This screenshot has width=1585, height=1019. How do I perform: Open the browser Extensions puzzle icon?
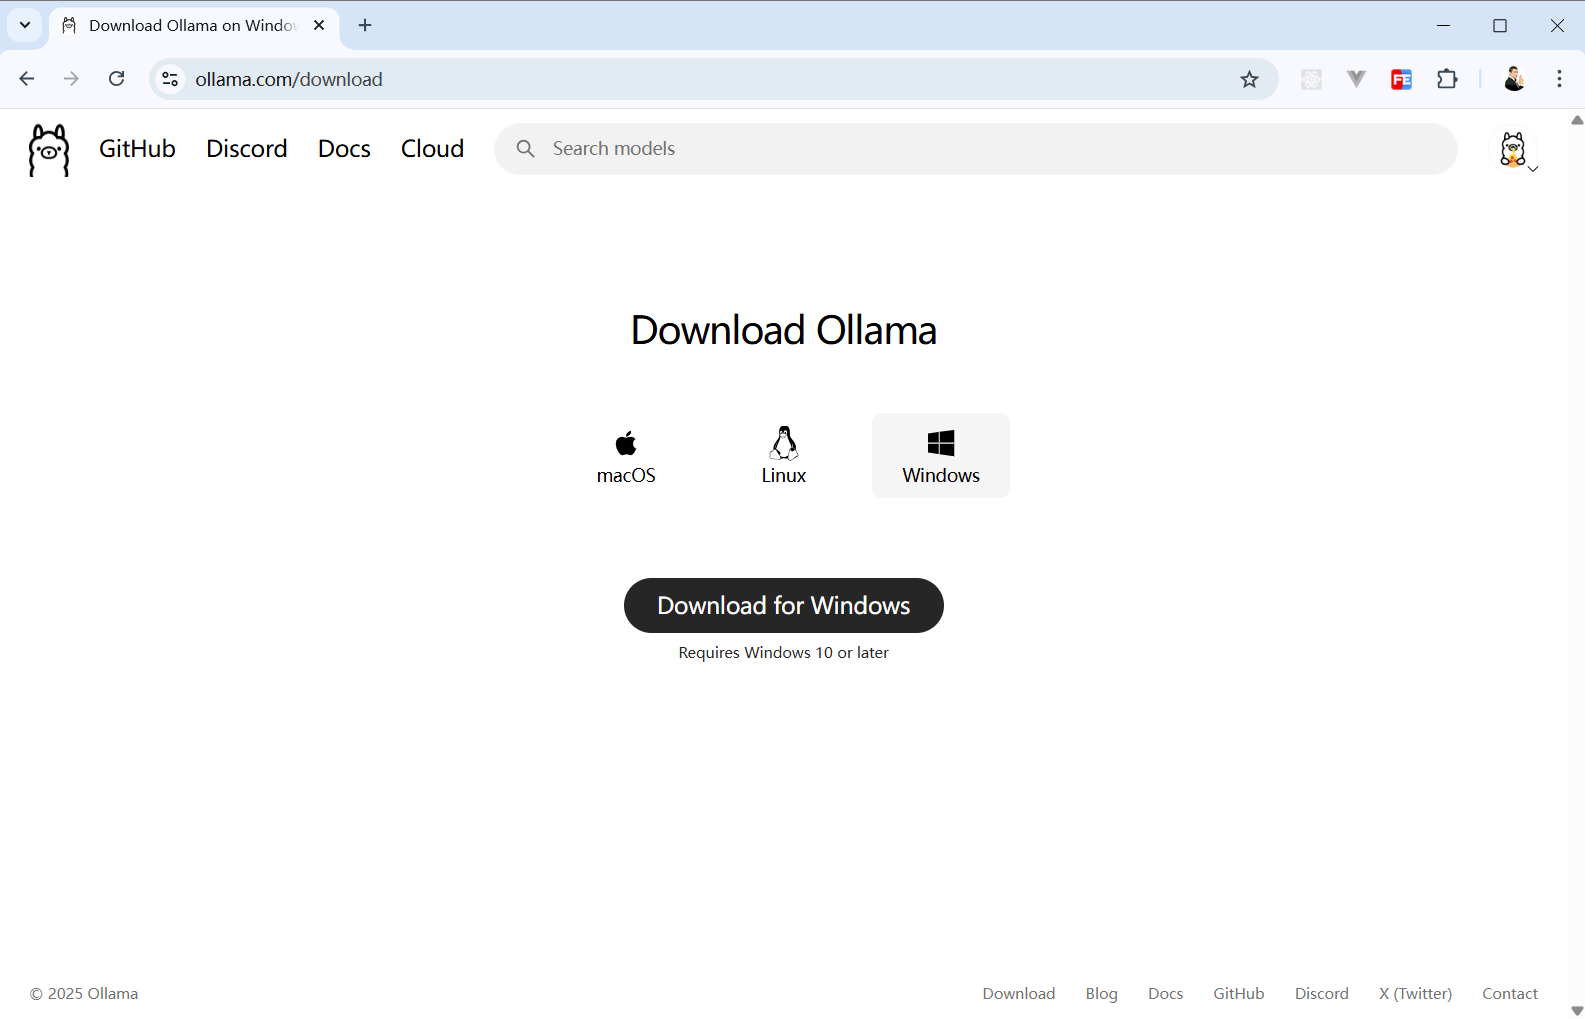click(x=1447, y=80)
